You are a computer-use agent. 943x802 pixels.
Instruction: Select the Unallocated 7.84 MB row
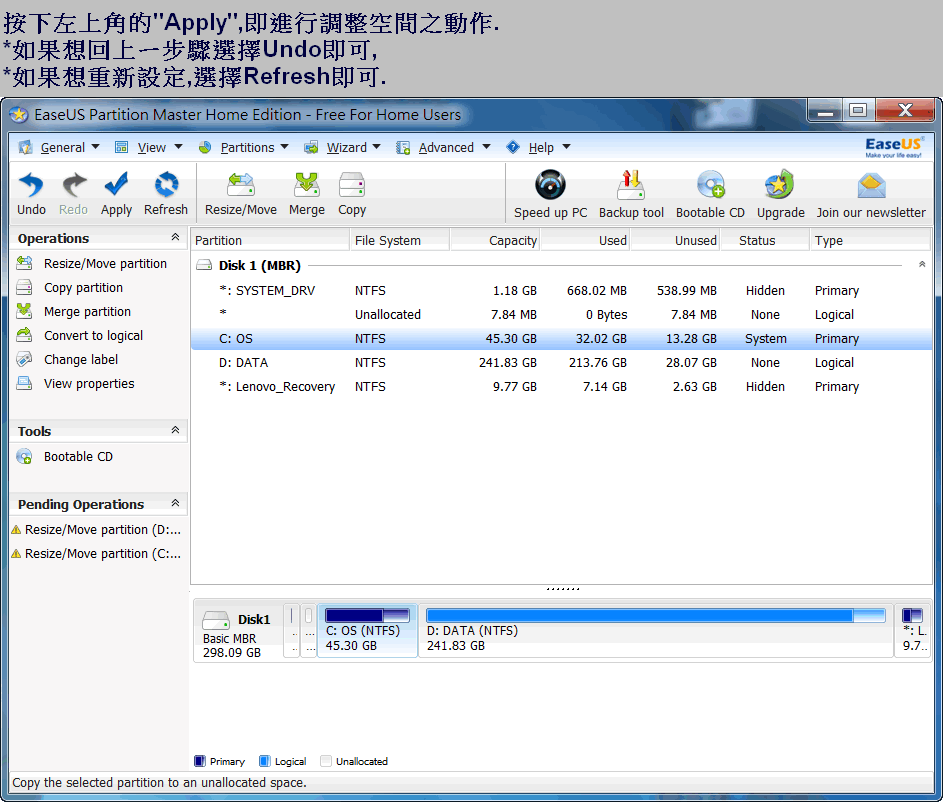561,314
